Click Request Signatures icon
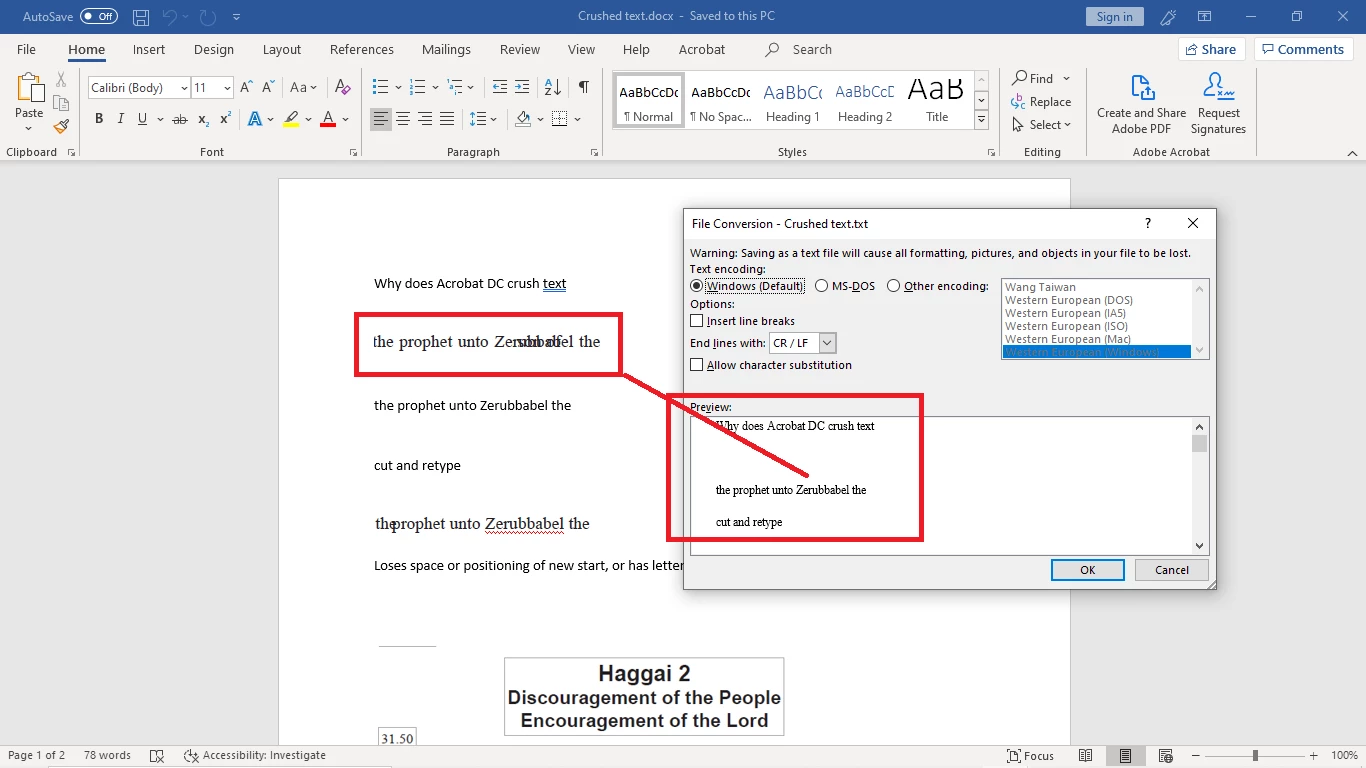The width and height of the screenshot is (1366, 768). 1218,104
